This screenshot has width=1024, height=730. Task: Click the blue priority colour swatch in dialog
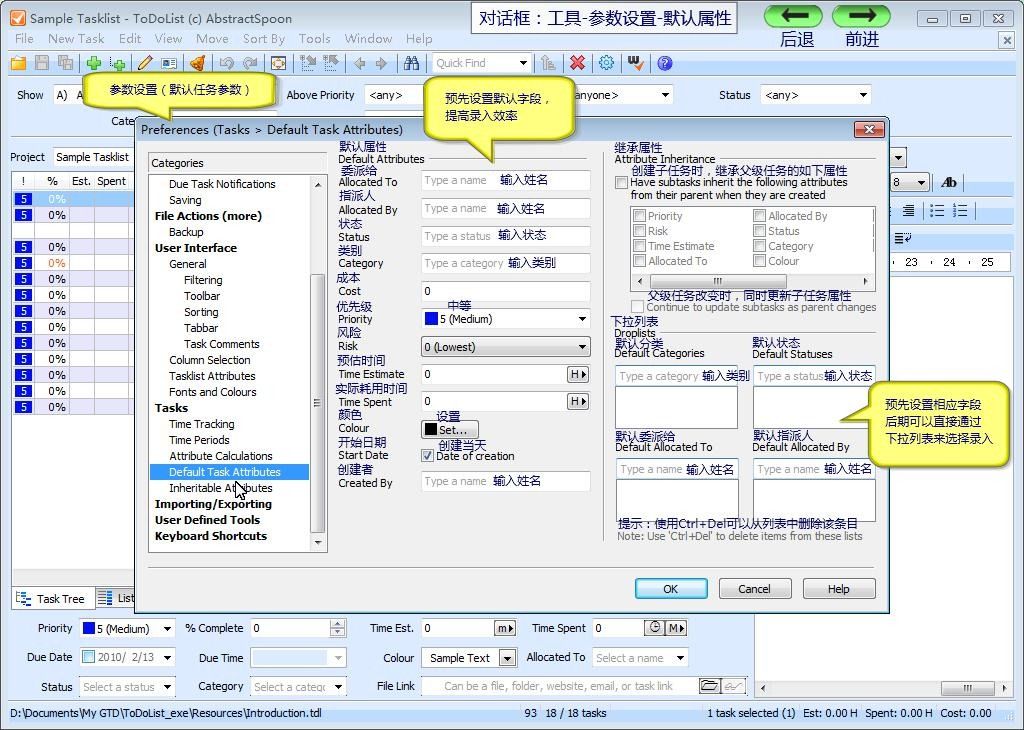tap(431, 319)
